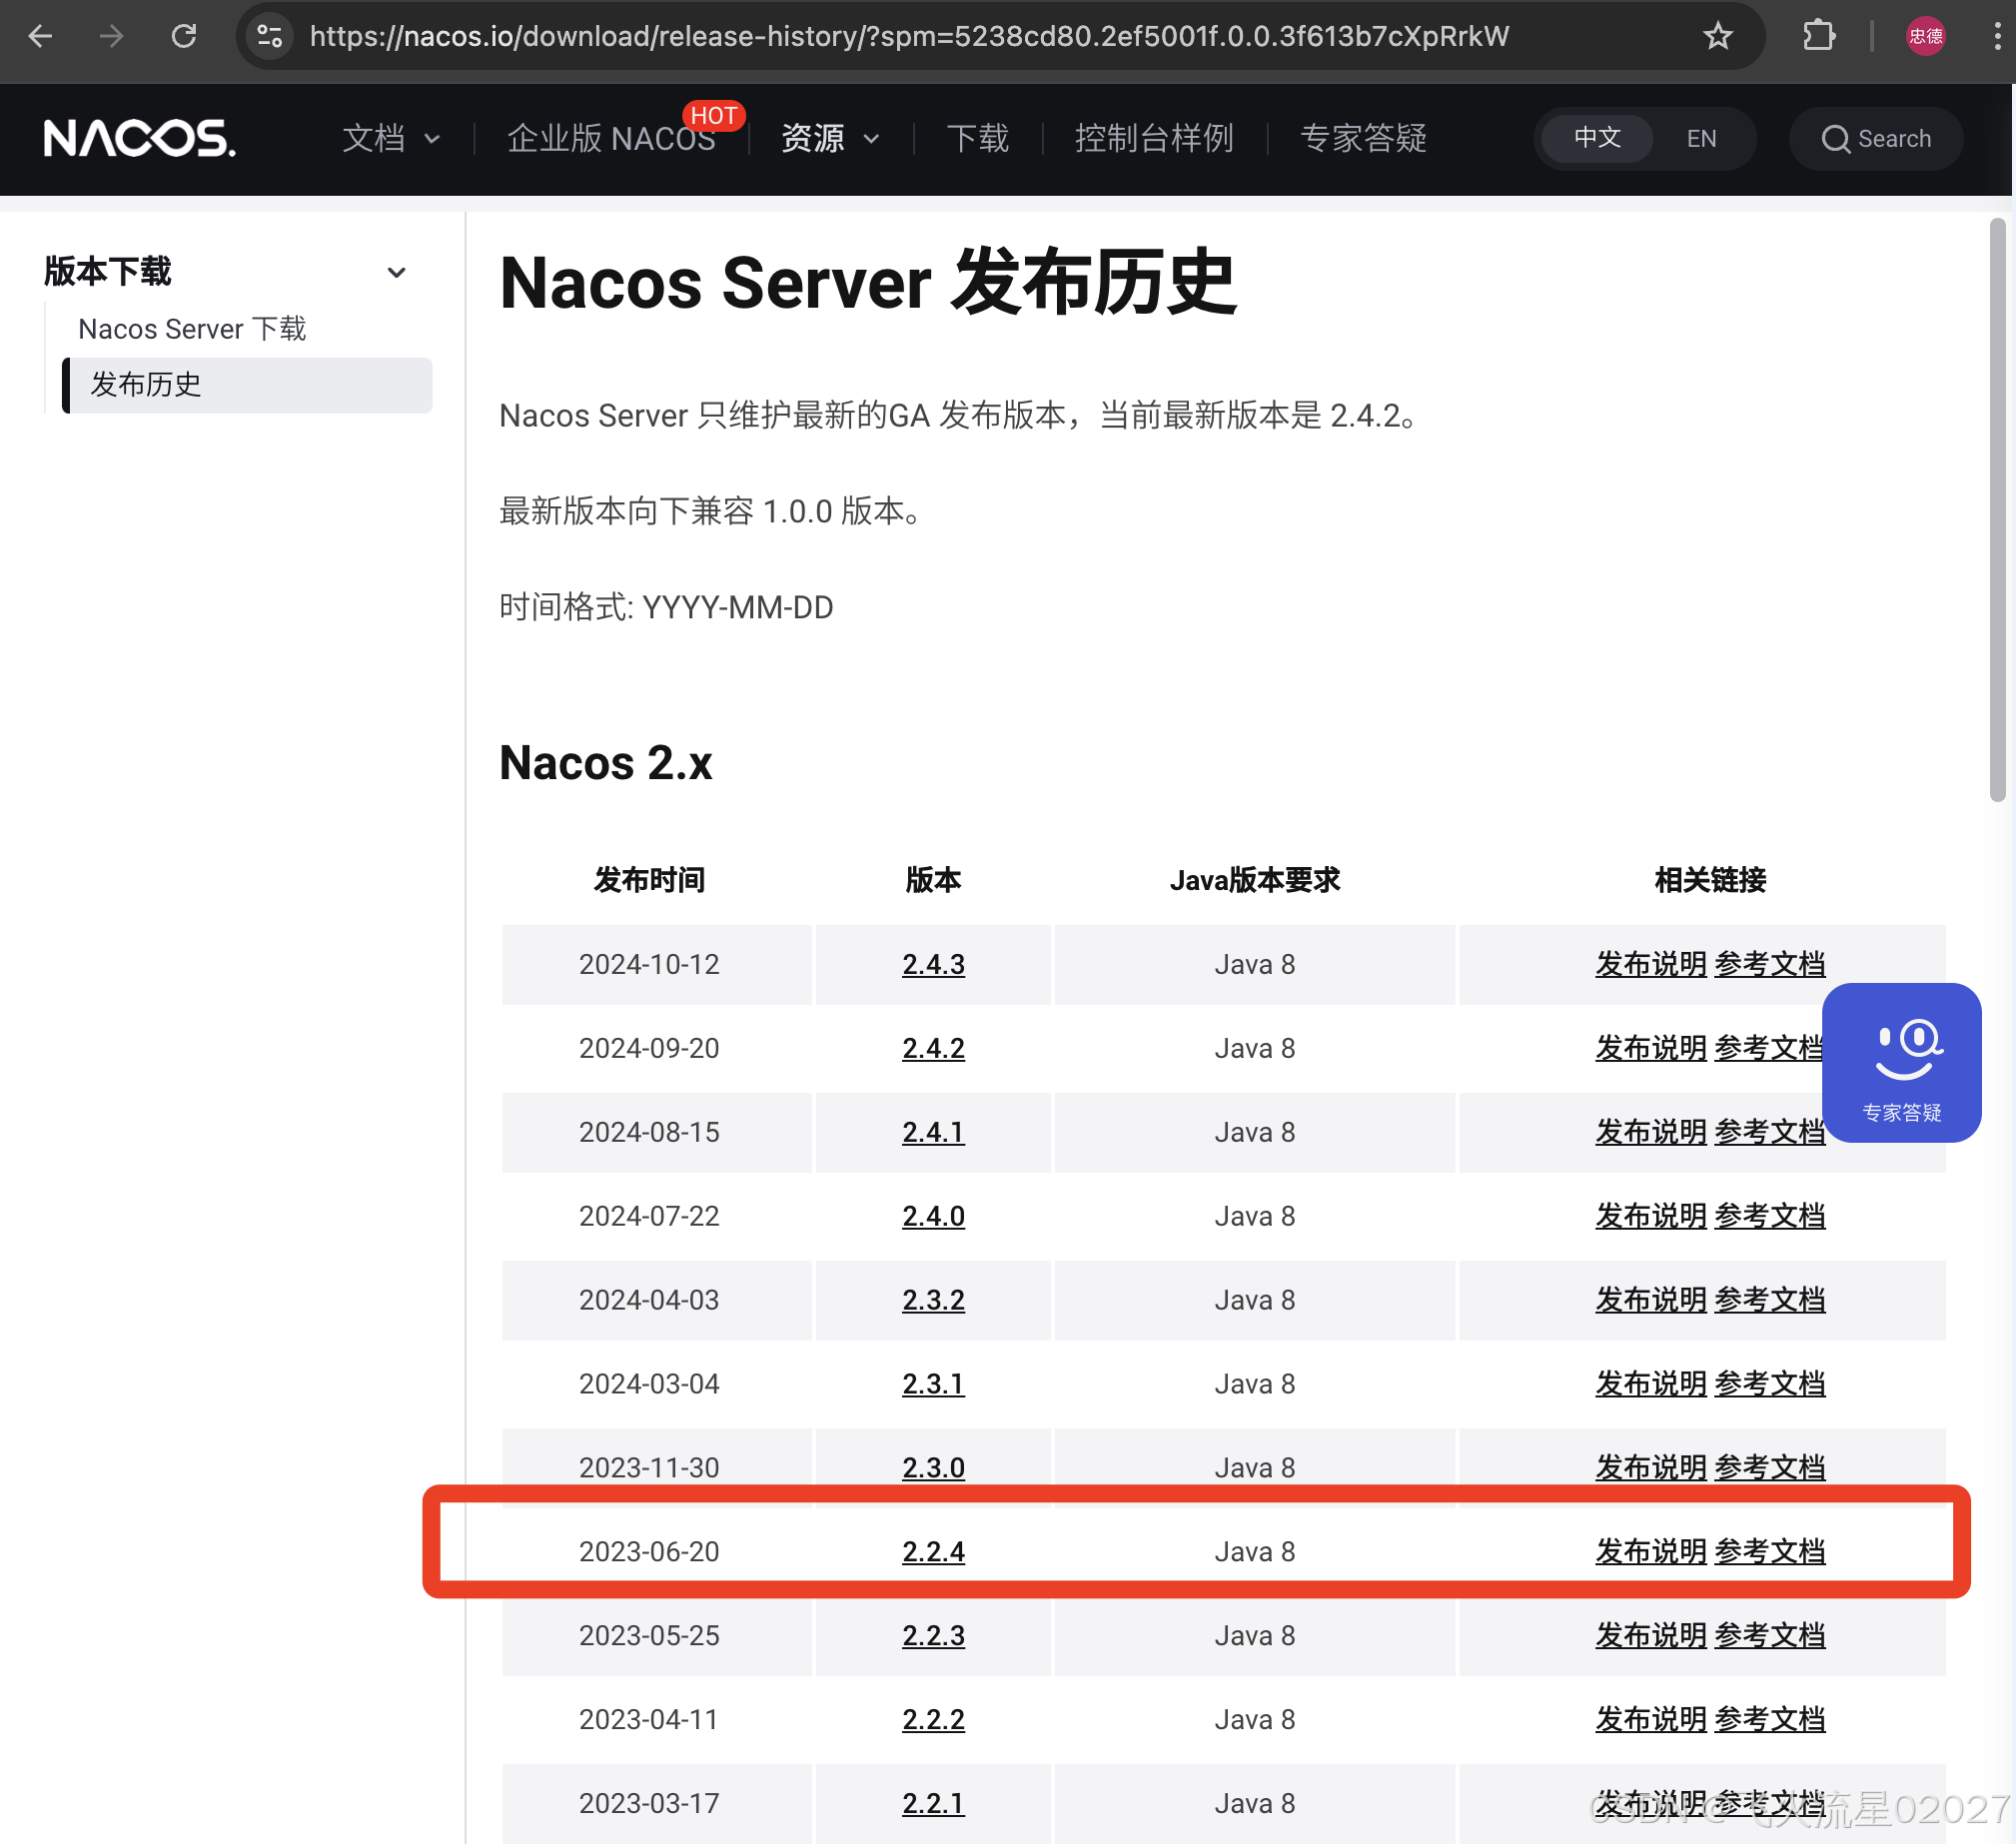2016x1844 pixels.
Task: Click the 相关链接 column header
Action: coord(1710,880)
